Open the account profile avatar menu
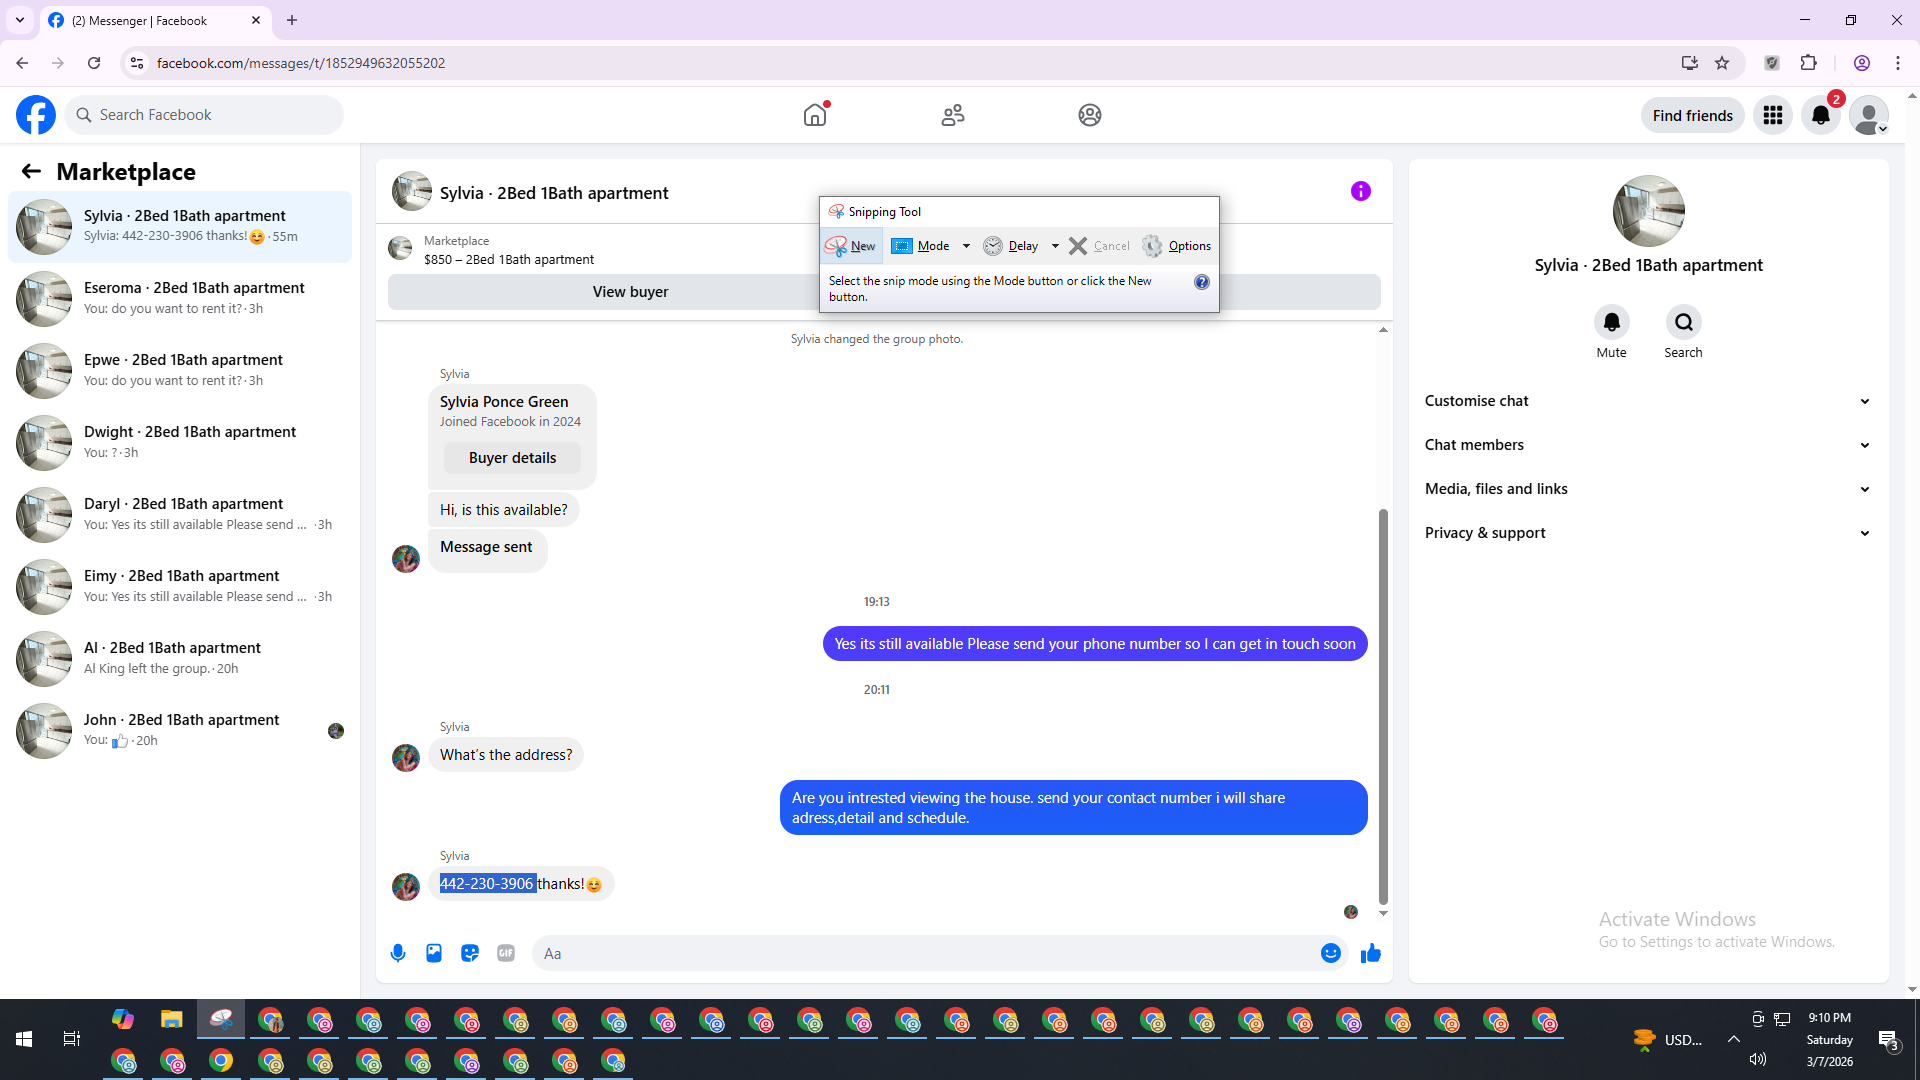The image size is (1920, 1080). click(x=1869, y=115)
